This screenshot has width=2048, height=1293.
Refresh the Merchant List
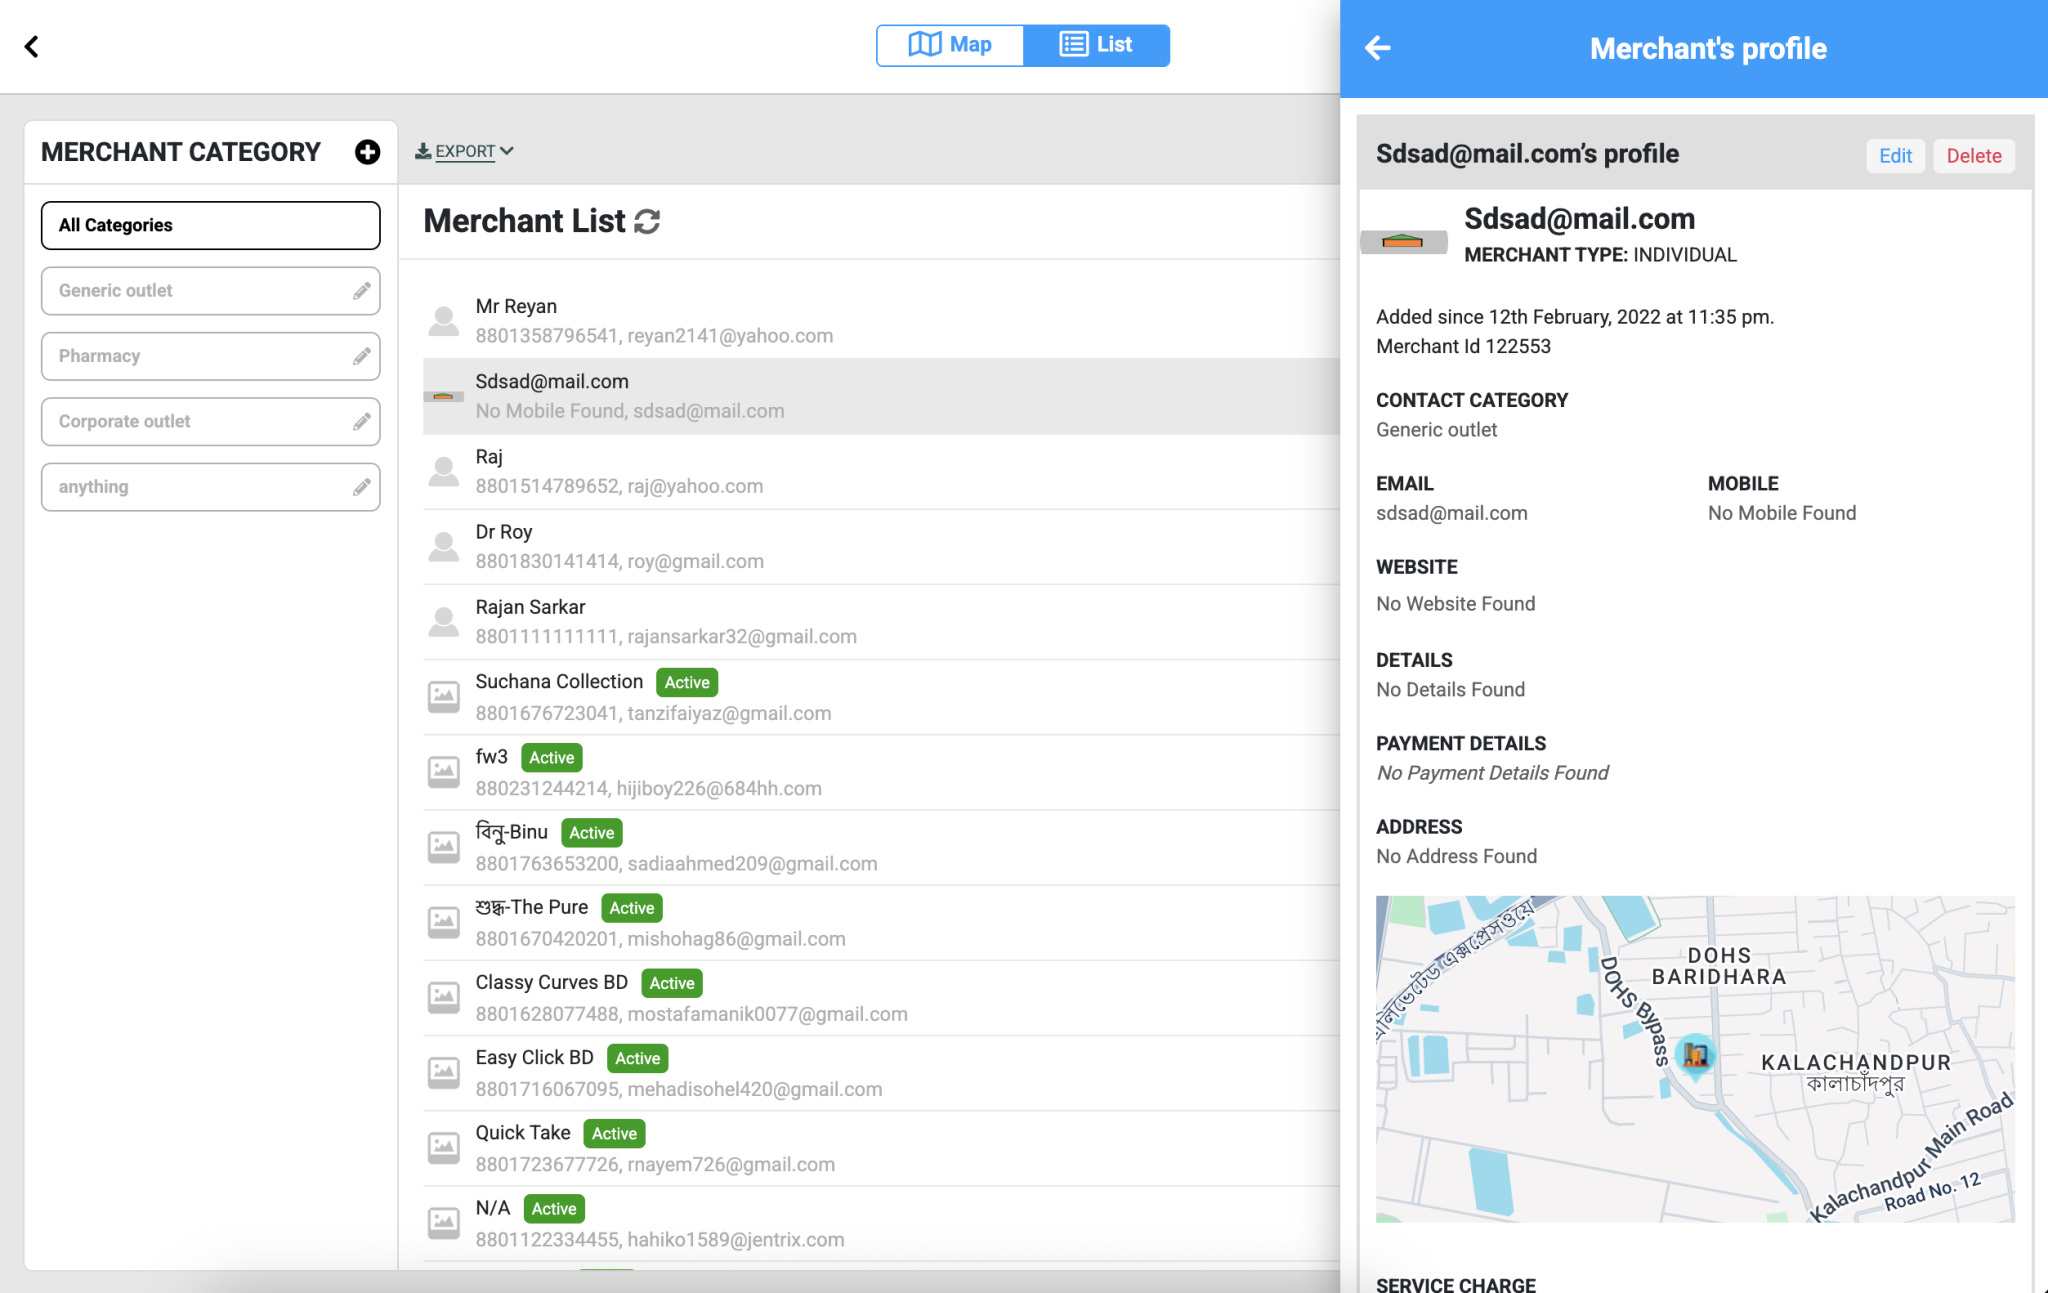click(x=647, y=221)
